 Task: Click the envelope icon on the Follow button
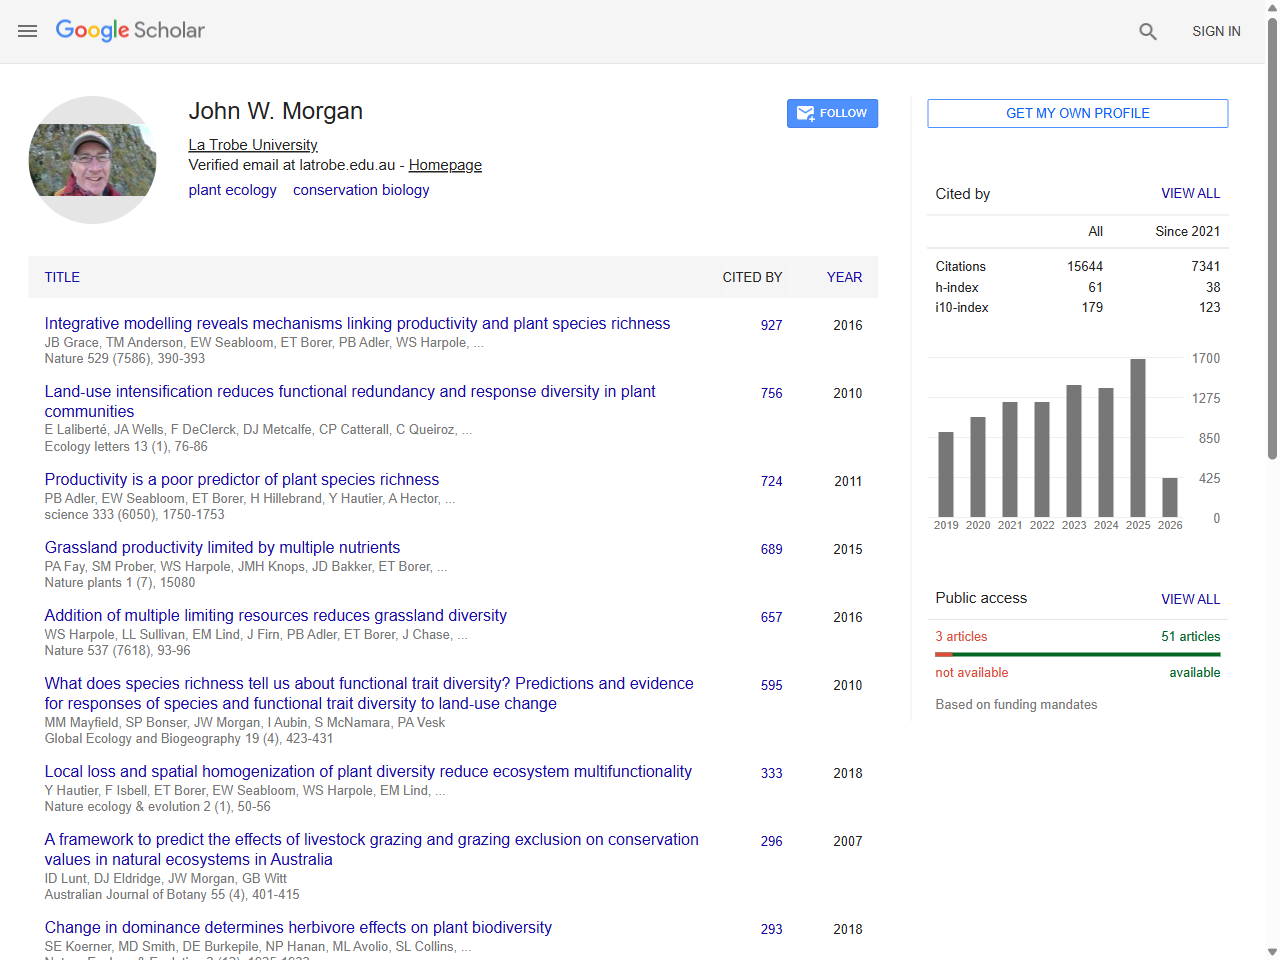[x=805, y=113]
